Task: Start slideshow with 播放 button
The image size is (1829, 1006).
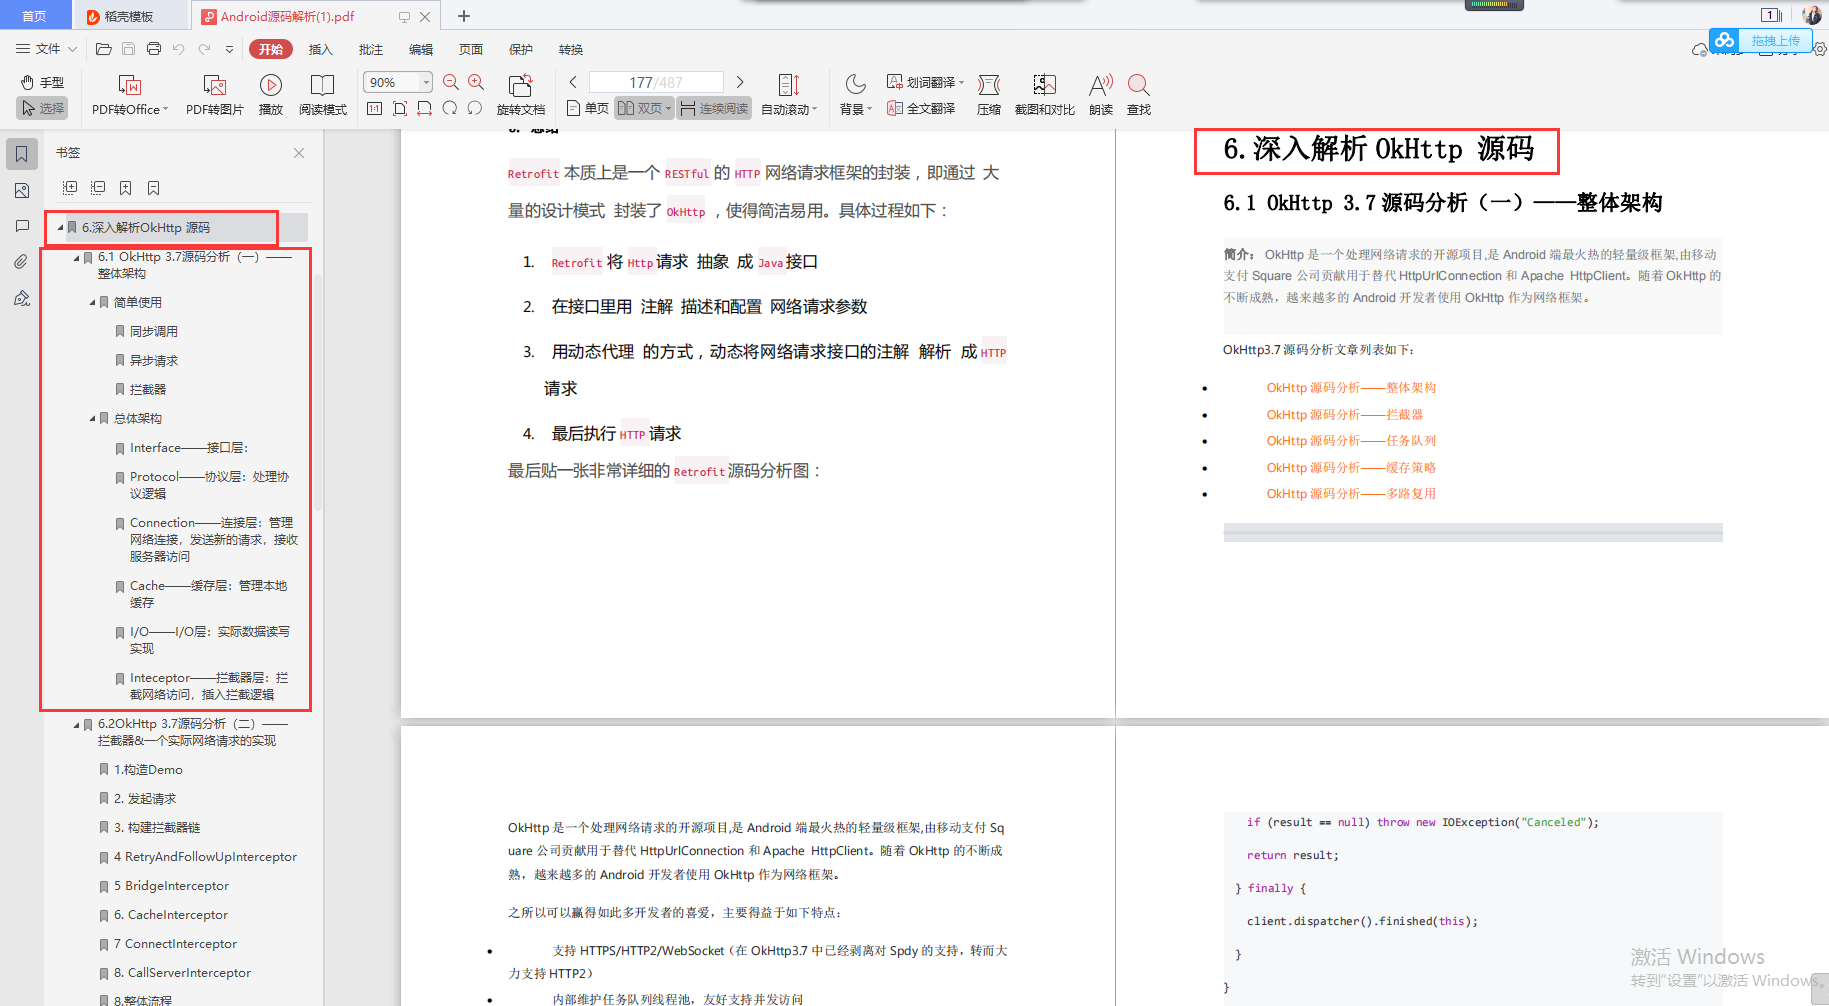Action: pyautogui.click(x=271, y=96)
